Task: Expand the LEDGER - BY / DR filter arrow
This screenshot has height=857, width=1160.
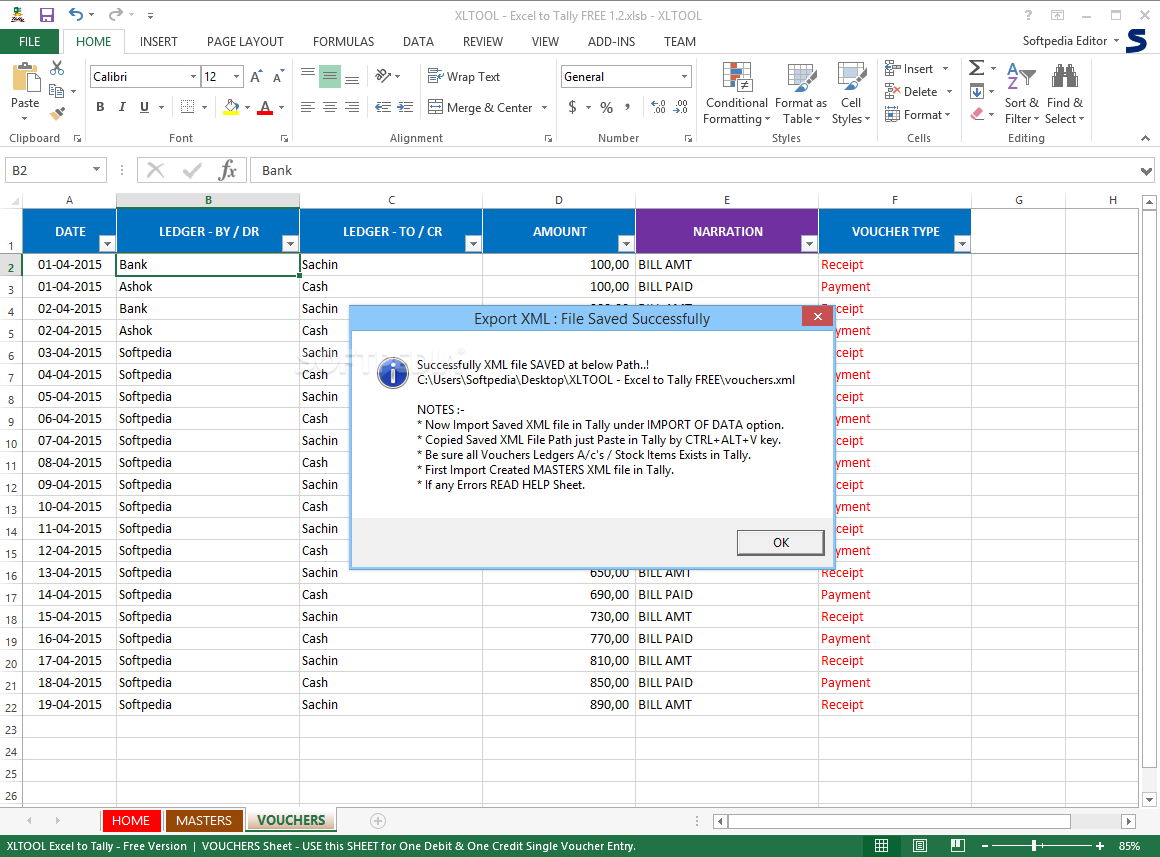Action: click(x=290, y=243)
